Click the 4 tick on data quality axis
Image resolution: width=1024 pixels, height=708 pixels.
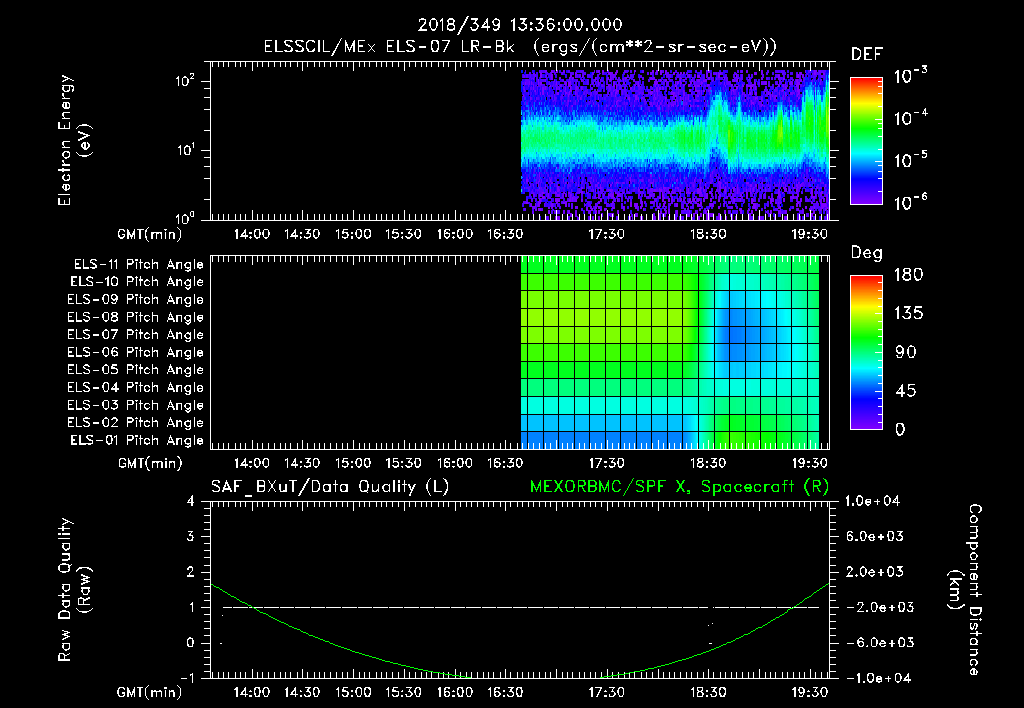click(x=191, y=501)
